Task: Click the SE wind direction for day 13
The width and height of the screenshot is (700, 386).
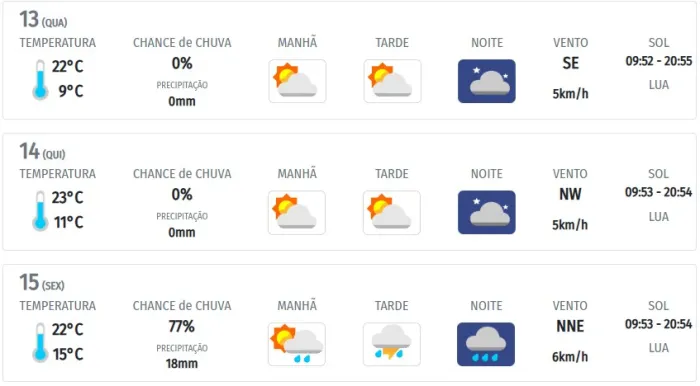Action: [571, 63]
